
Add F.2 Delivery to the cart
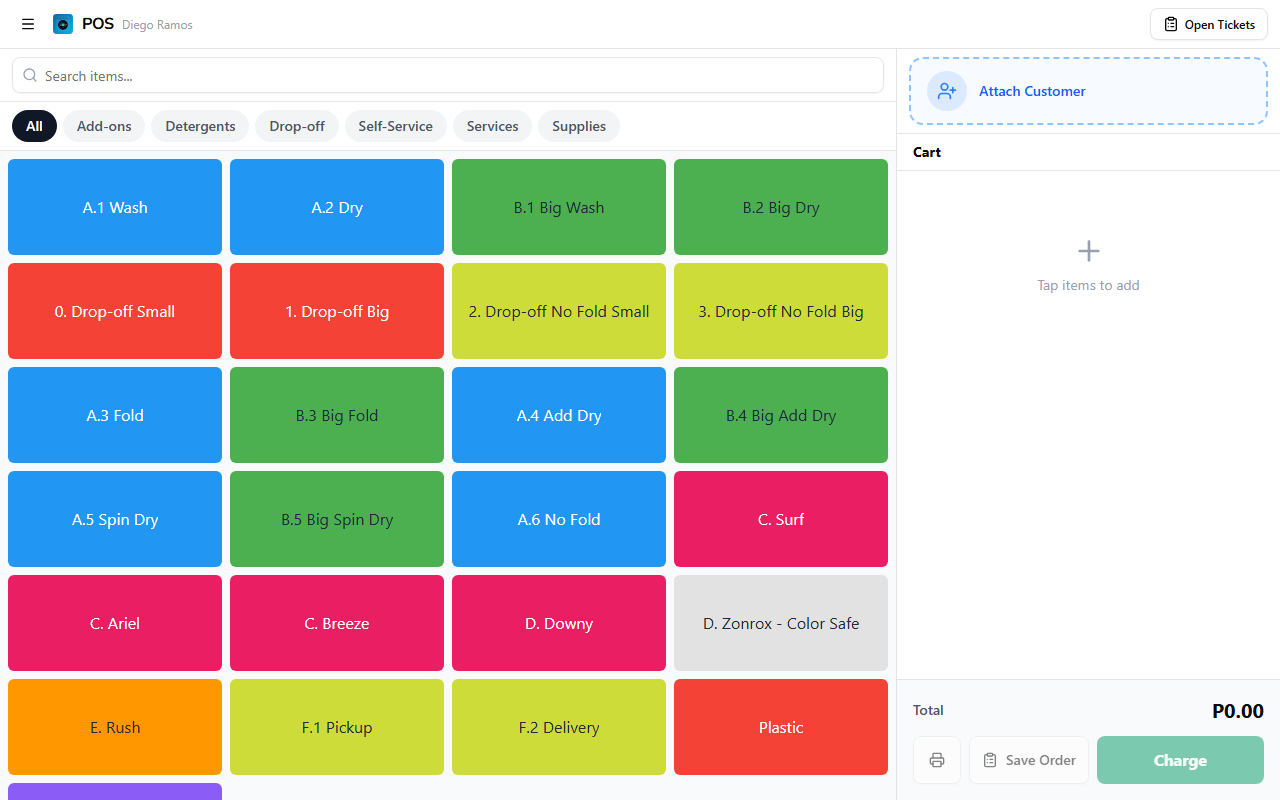[x=559, y=727]
